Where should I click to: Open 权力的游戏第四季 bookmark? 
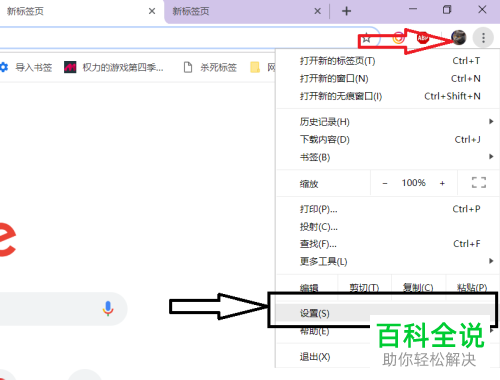114,68
